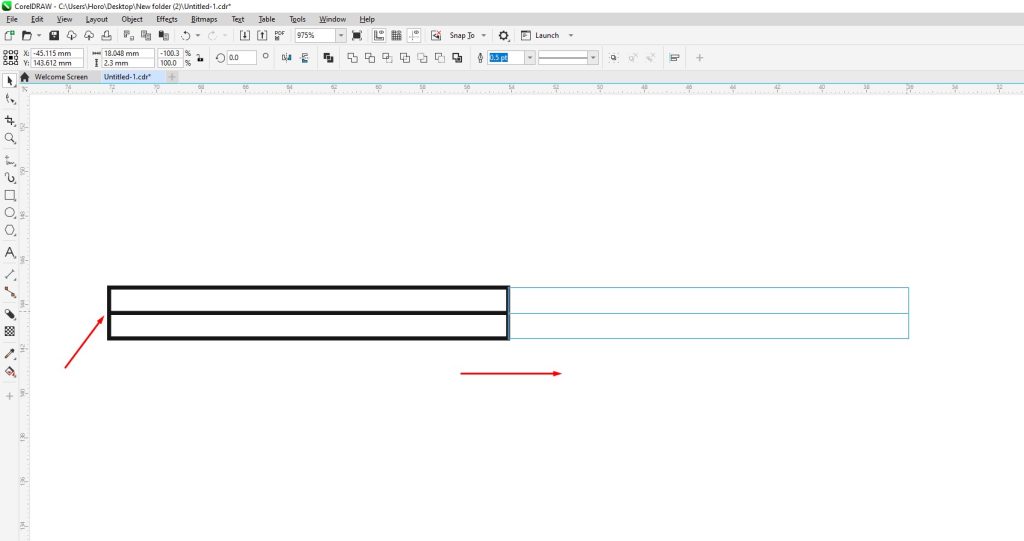Click the Open file folder icon
This screenshot has height=541, width=1024.
pos(27,35)
